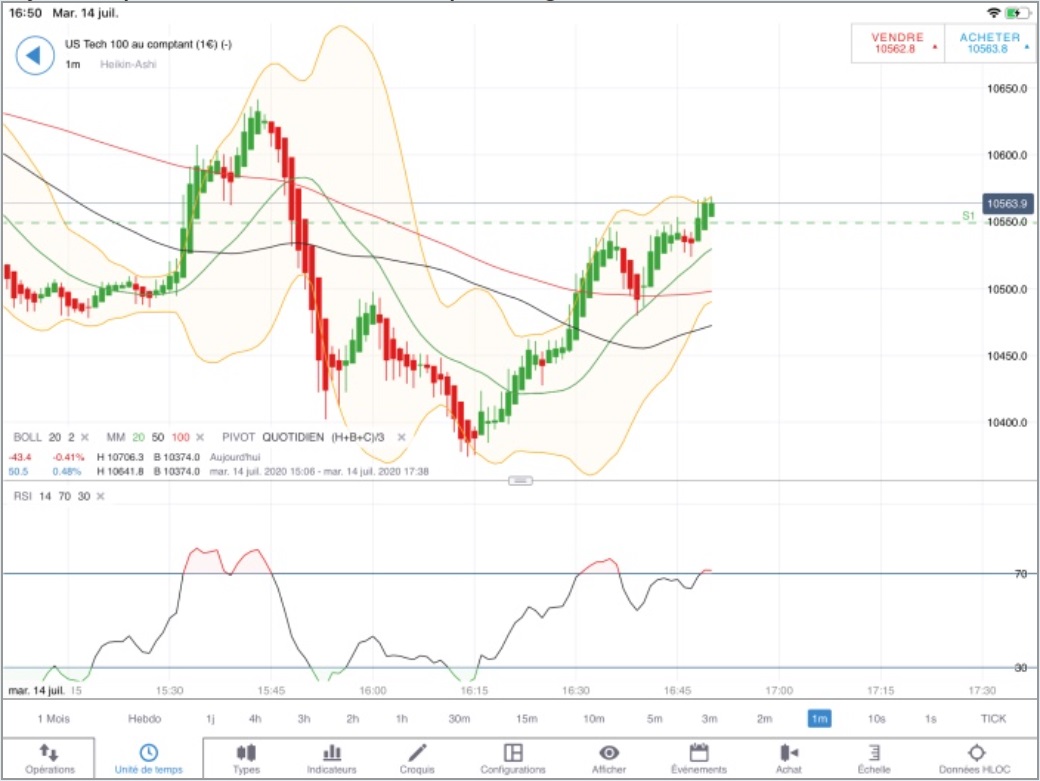The image size is (1040, 781).
Task: Remove the RSI 14 70 30 indicator
Action: coord(100,497)
